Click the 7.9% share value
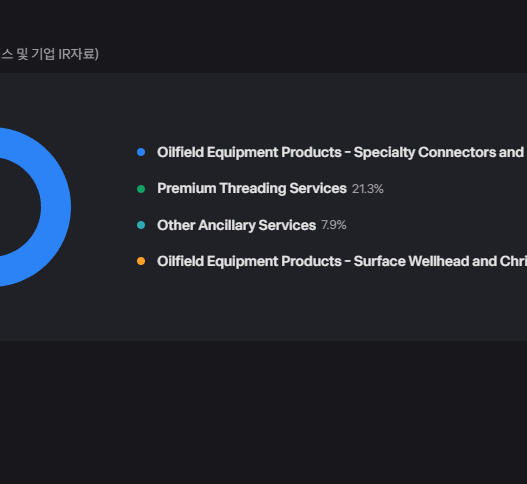This screenshot has height=484, width=527. (334, 225)
